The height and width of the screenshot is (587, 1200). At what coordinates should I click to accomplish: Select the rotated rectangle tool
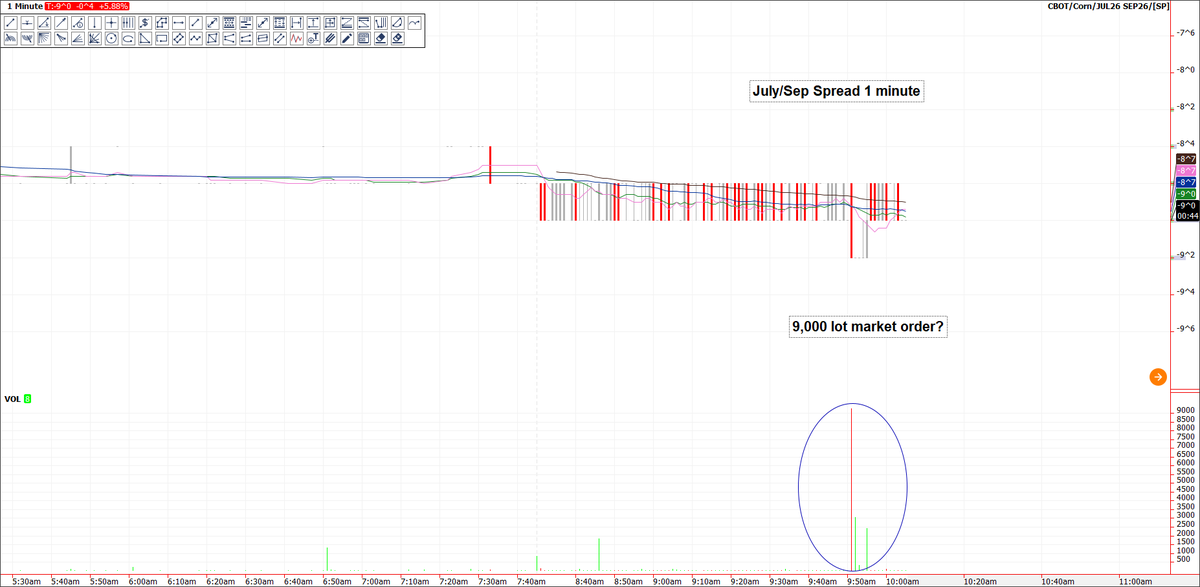pyautogui.click(x=179, y=38)
